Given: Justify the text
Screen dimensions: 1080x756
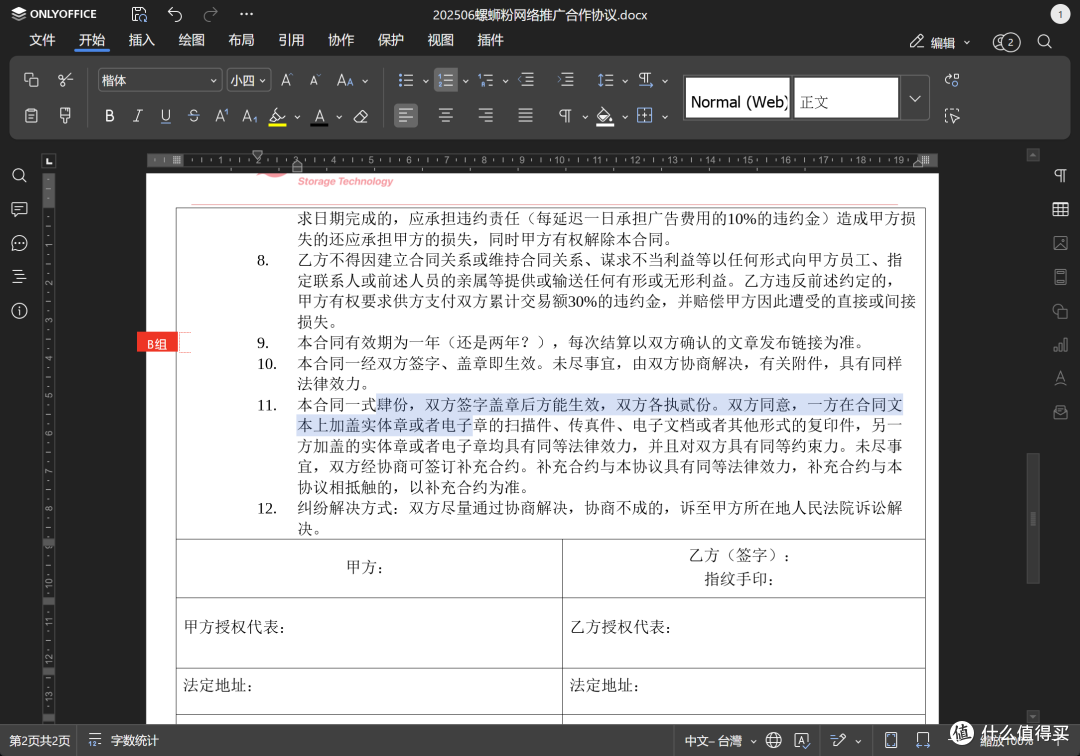Looking at the screenshot, I should (526, 116).
